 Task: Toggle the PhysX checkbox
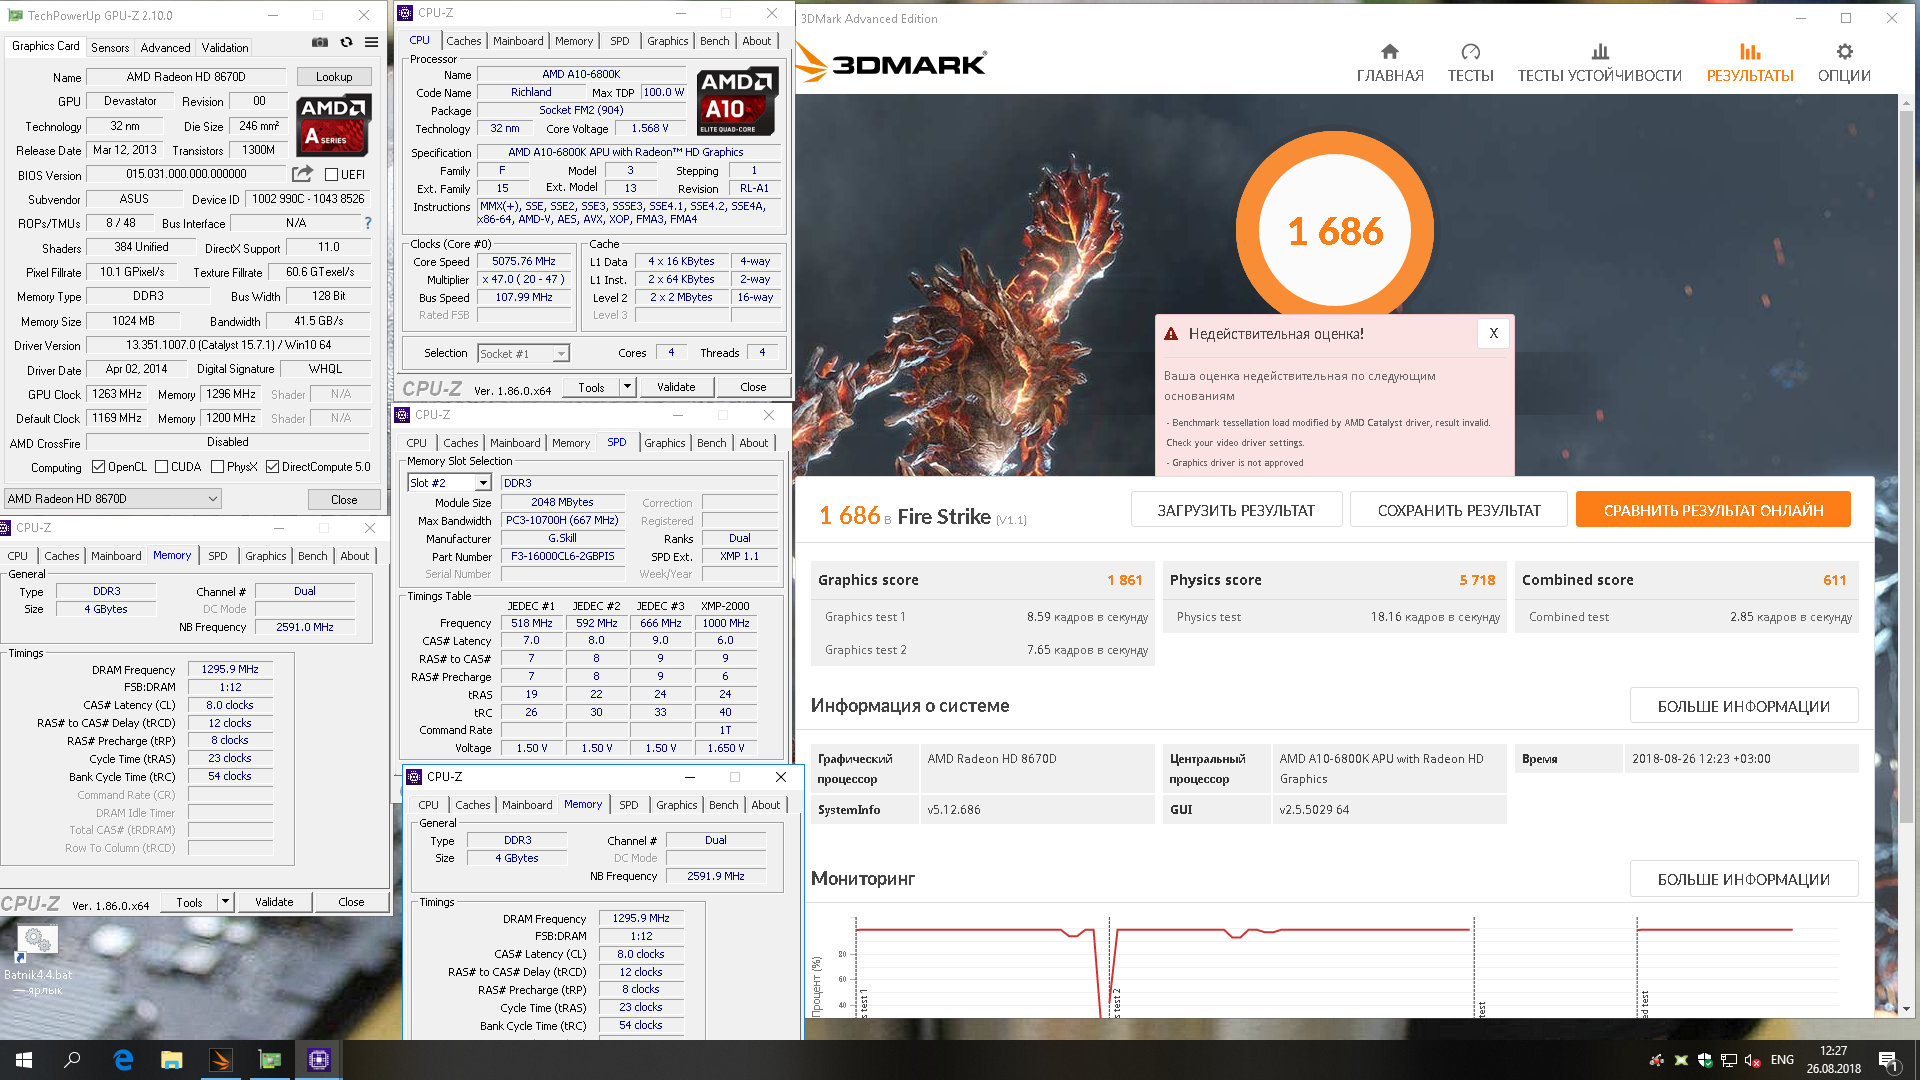point(217,467)
